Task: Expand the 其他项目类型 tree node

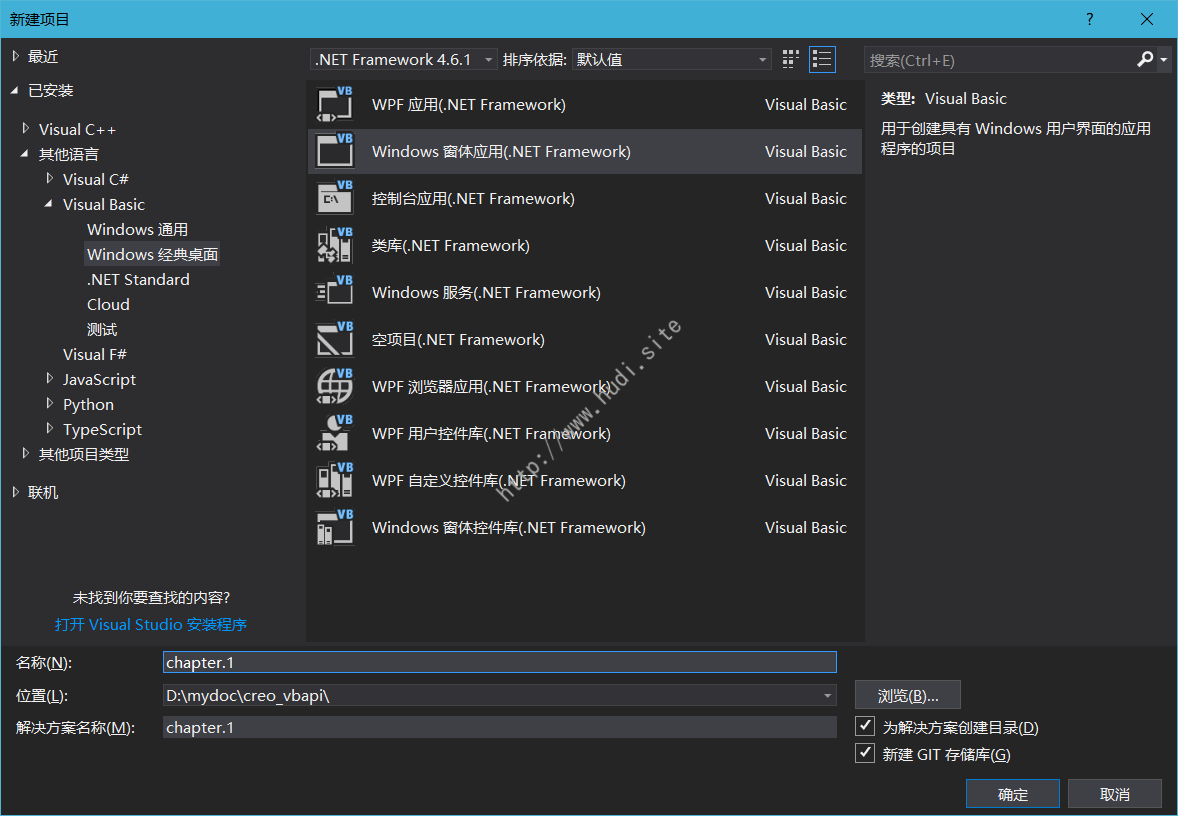Action: coord(26,454)
